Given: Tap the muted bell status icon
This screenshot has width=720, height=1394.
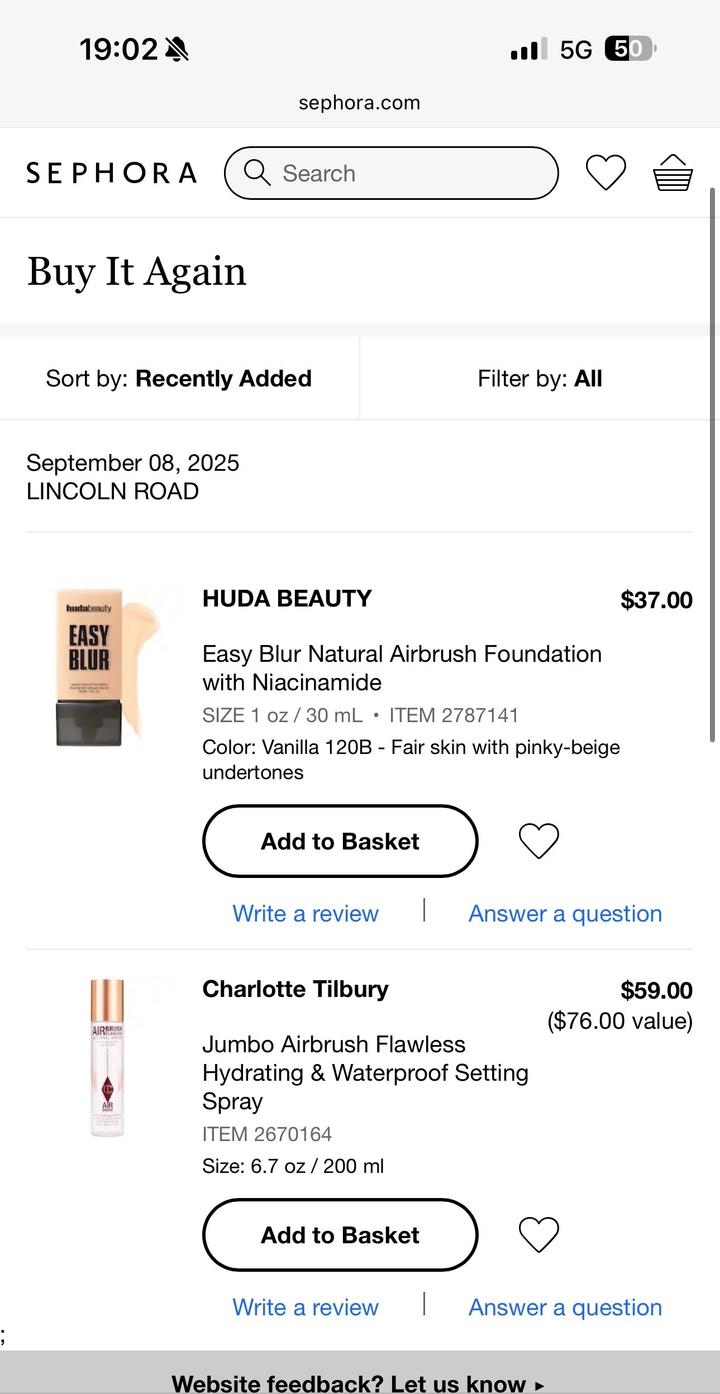Looking at the screenshot, I should 177,49.
